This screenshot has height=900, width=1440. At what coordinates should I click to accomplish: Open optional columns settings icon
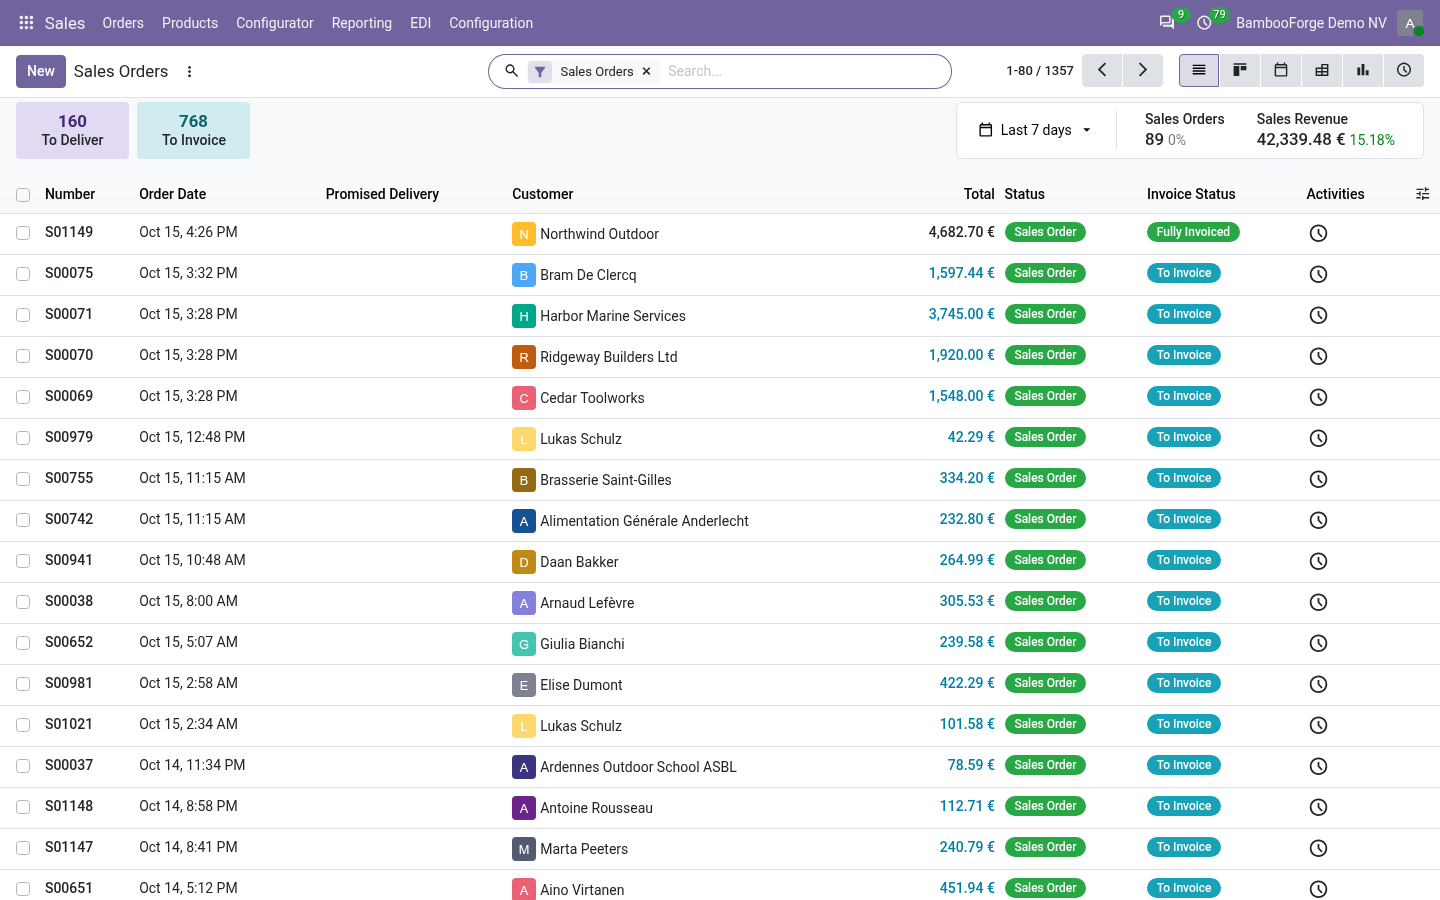(1423, 194)
